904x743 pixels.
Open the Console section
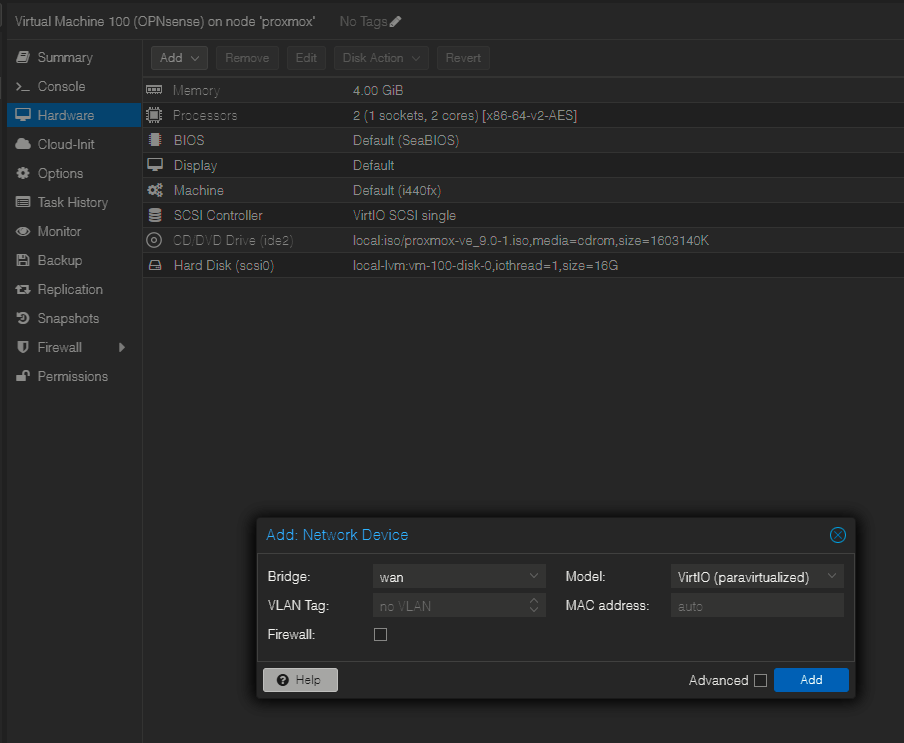(x=74, y=86)
